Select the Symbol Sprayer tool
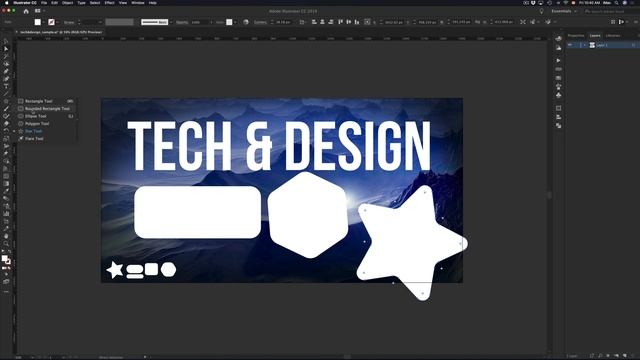The height and width of the screenshot is (360, 640). [x=6, y=206]
